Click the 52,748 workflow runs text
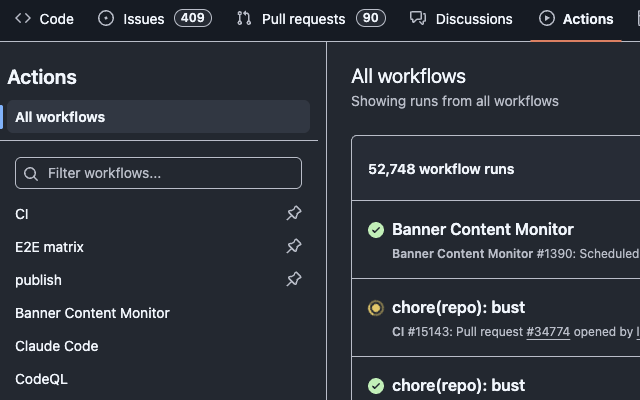The height and width of the screenshot is (400, 640). coord(441,169)
